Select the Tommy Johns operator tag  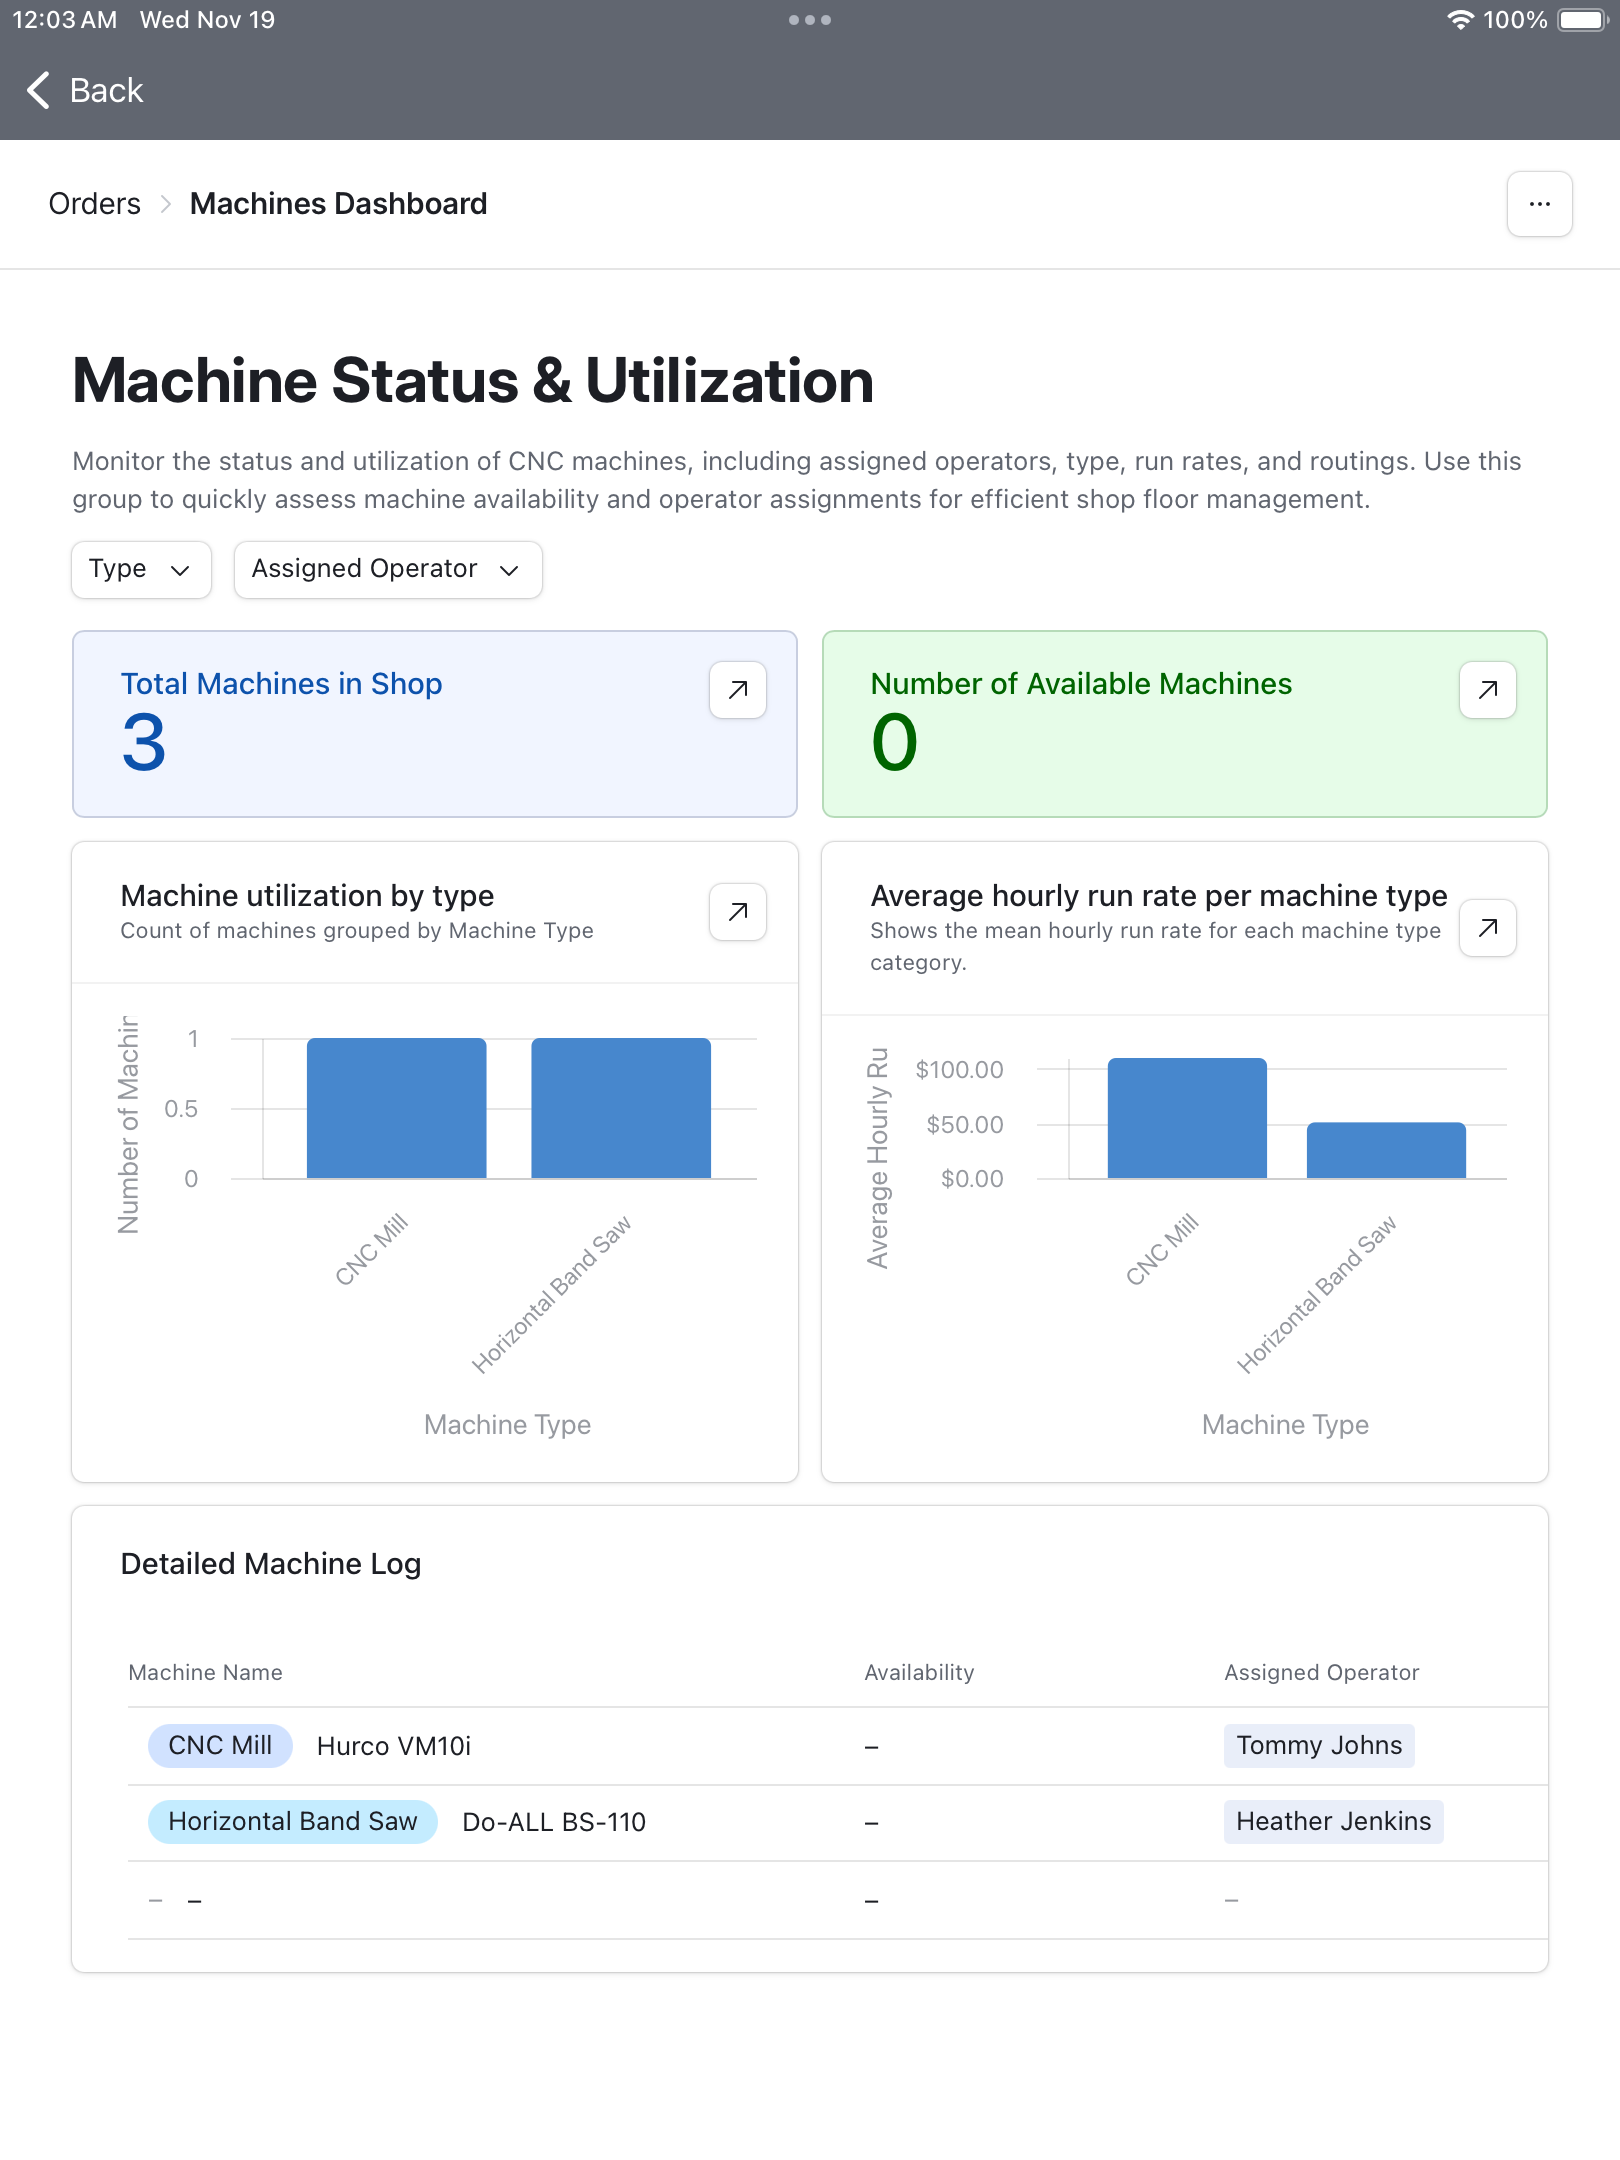coord(1319,1746)
